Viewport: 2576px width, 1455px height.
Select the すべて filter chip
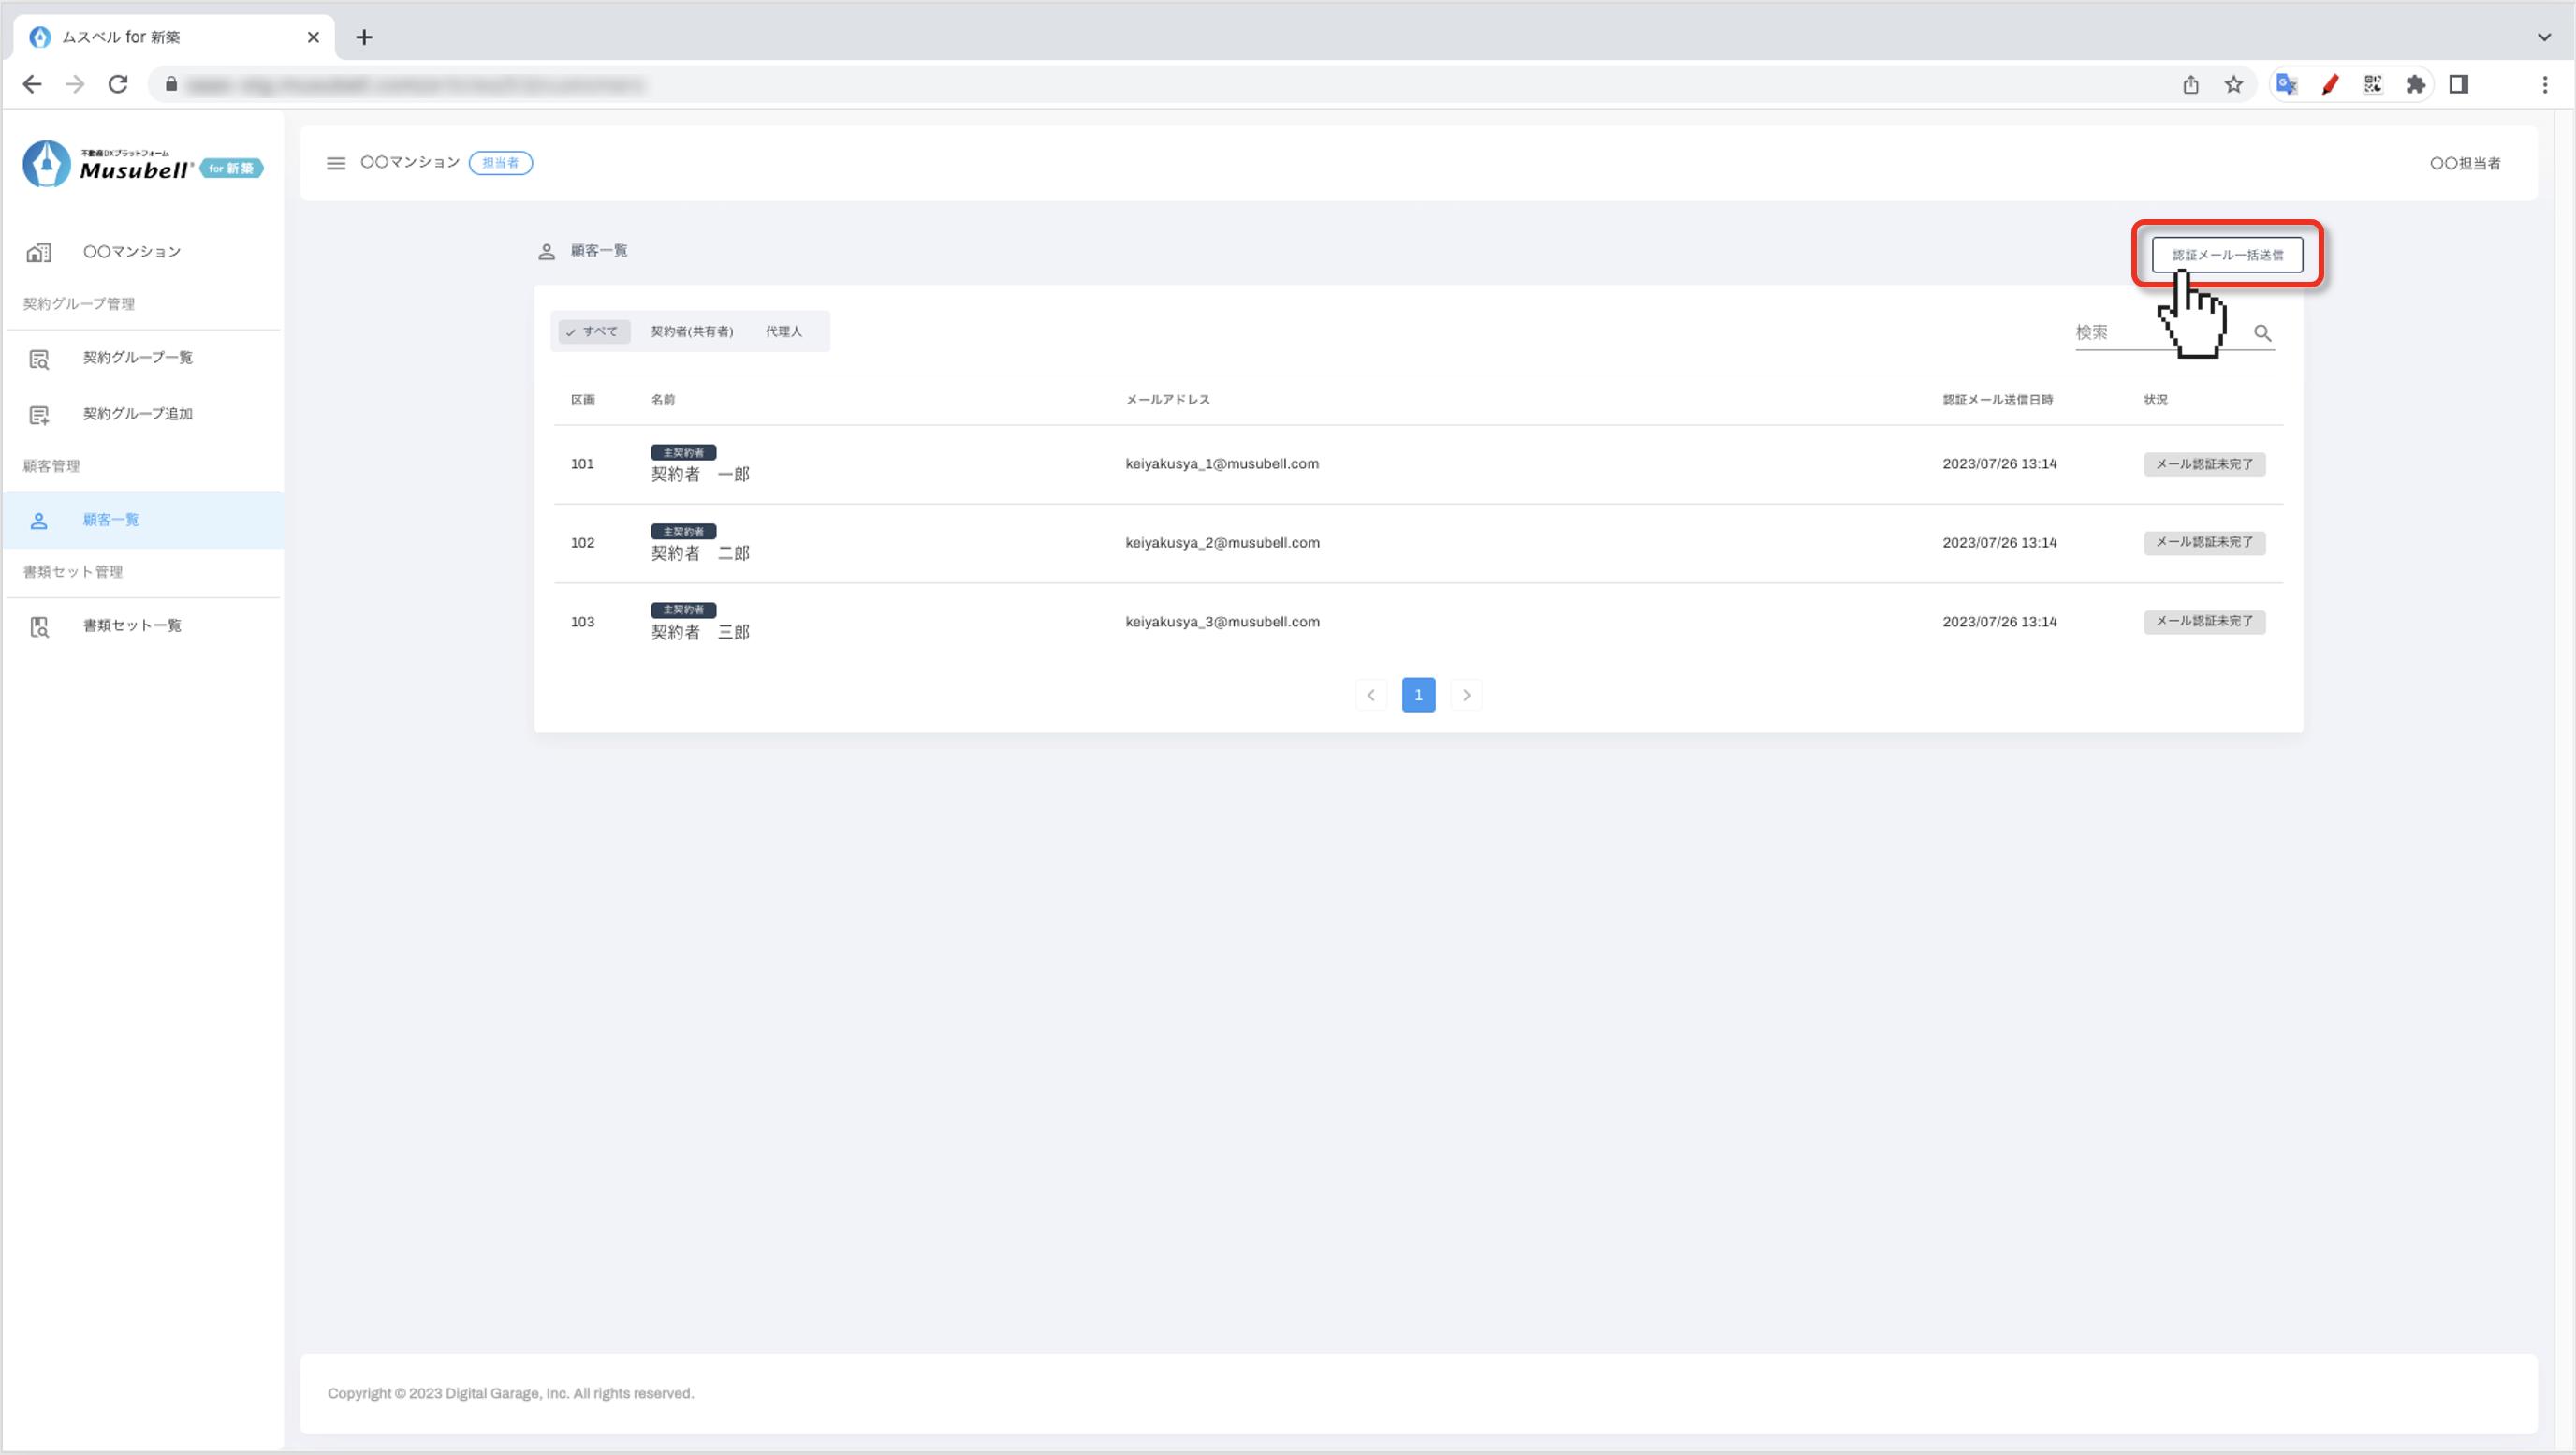click(593, 332)
